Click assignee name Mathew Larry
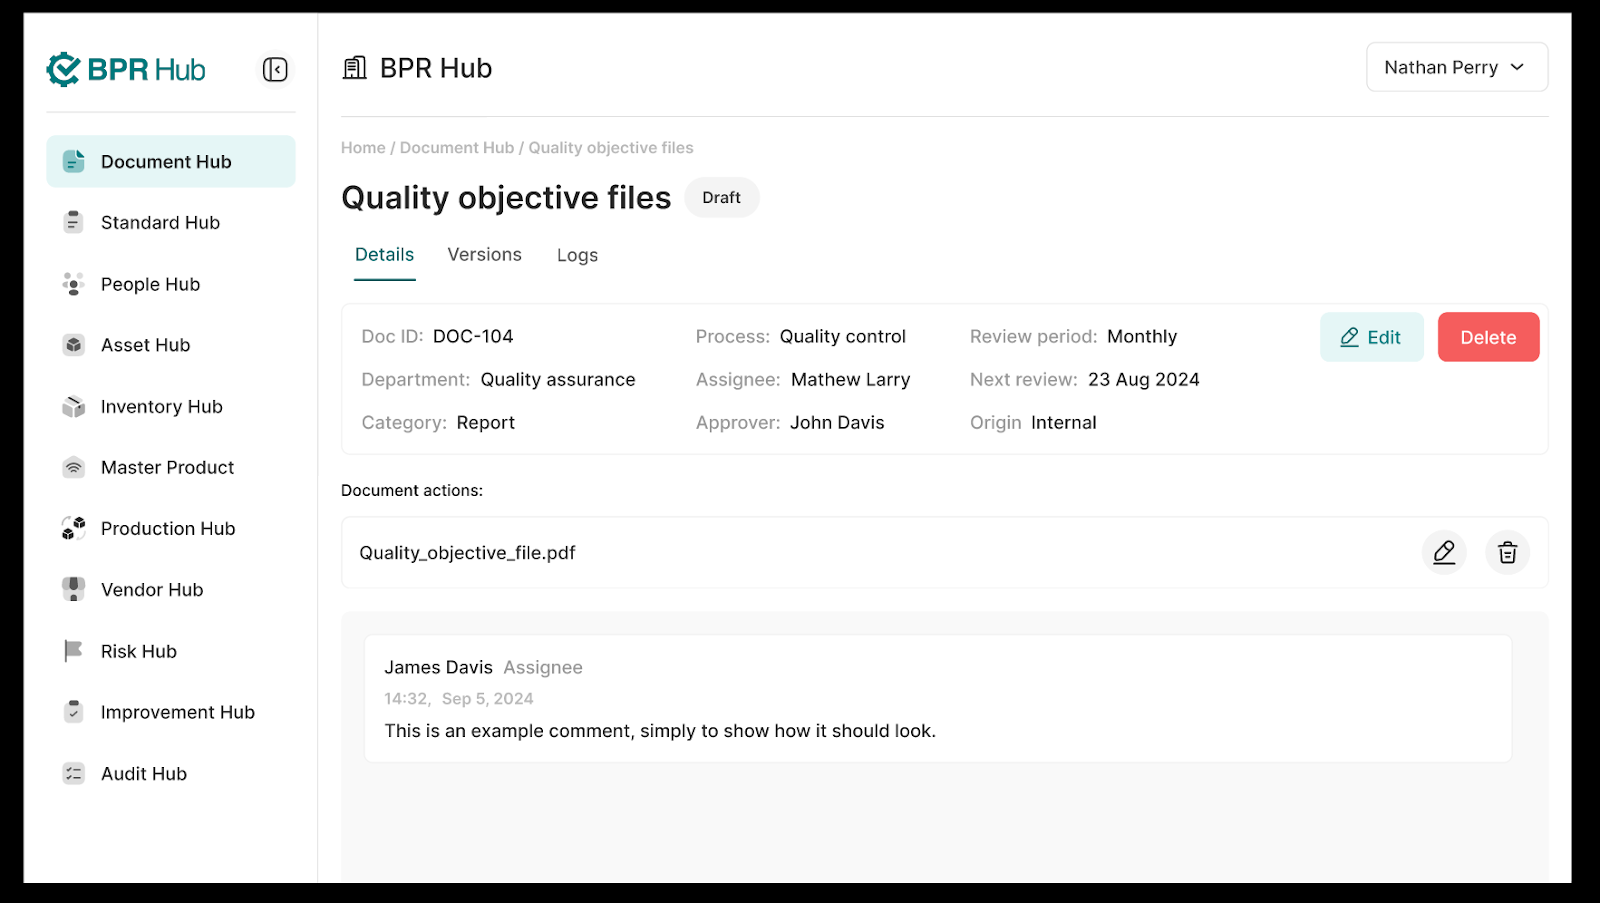Image resolution: width=1600 pixels, height=903 pixels. click(x=851, y=379)
